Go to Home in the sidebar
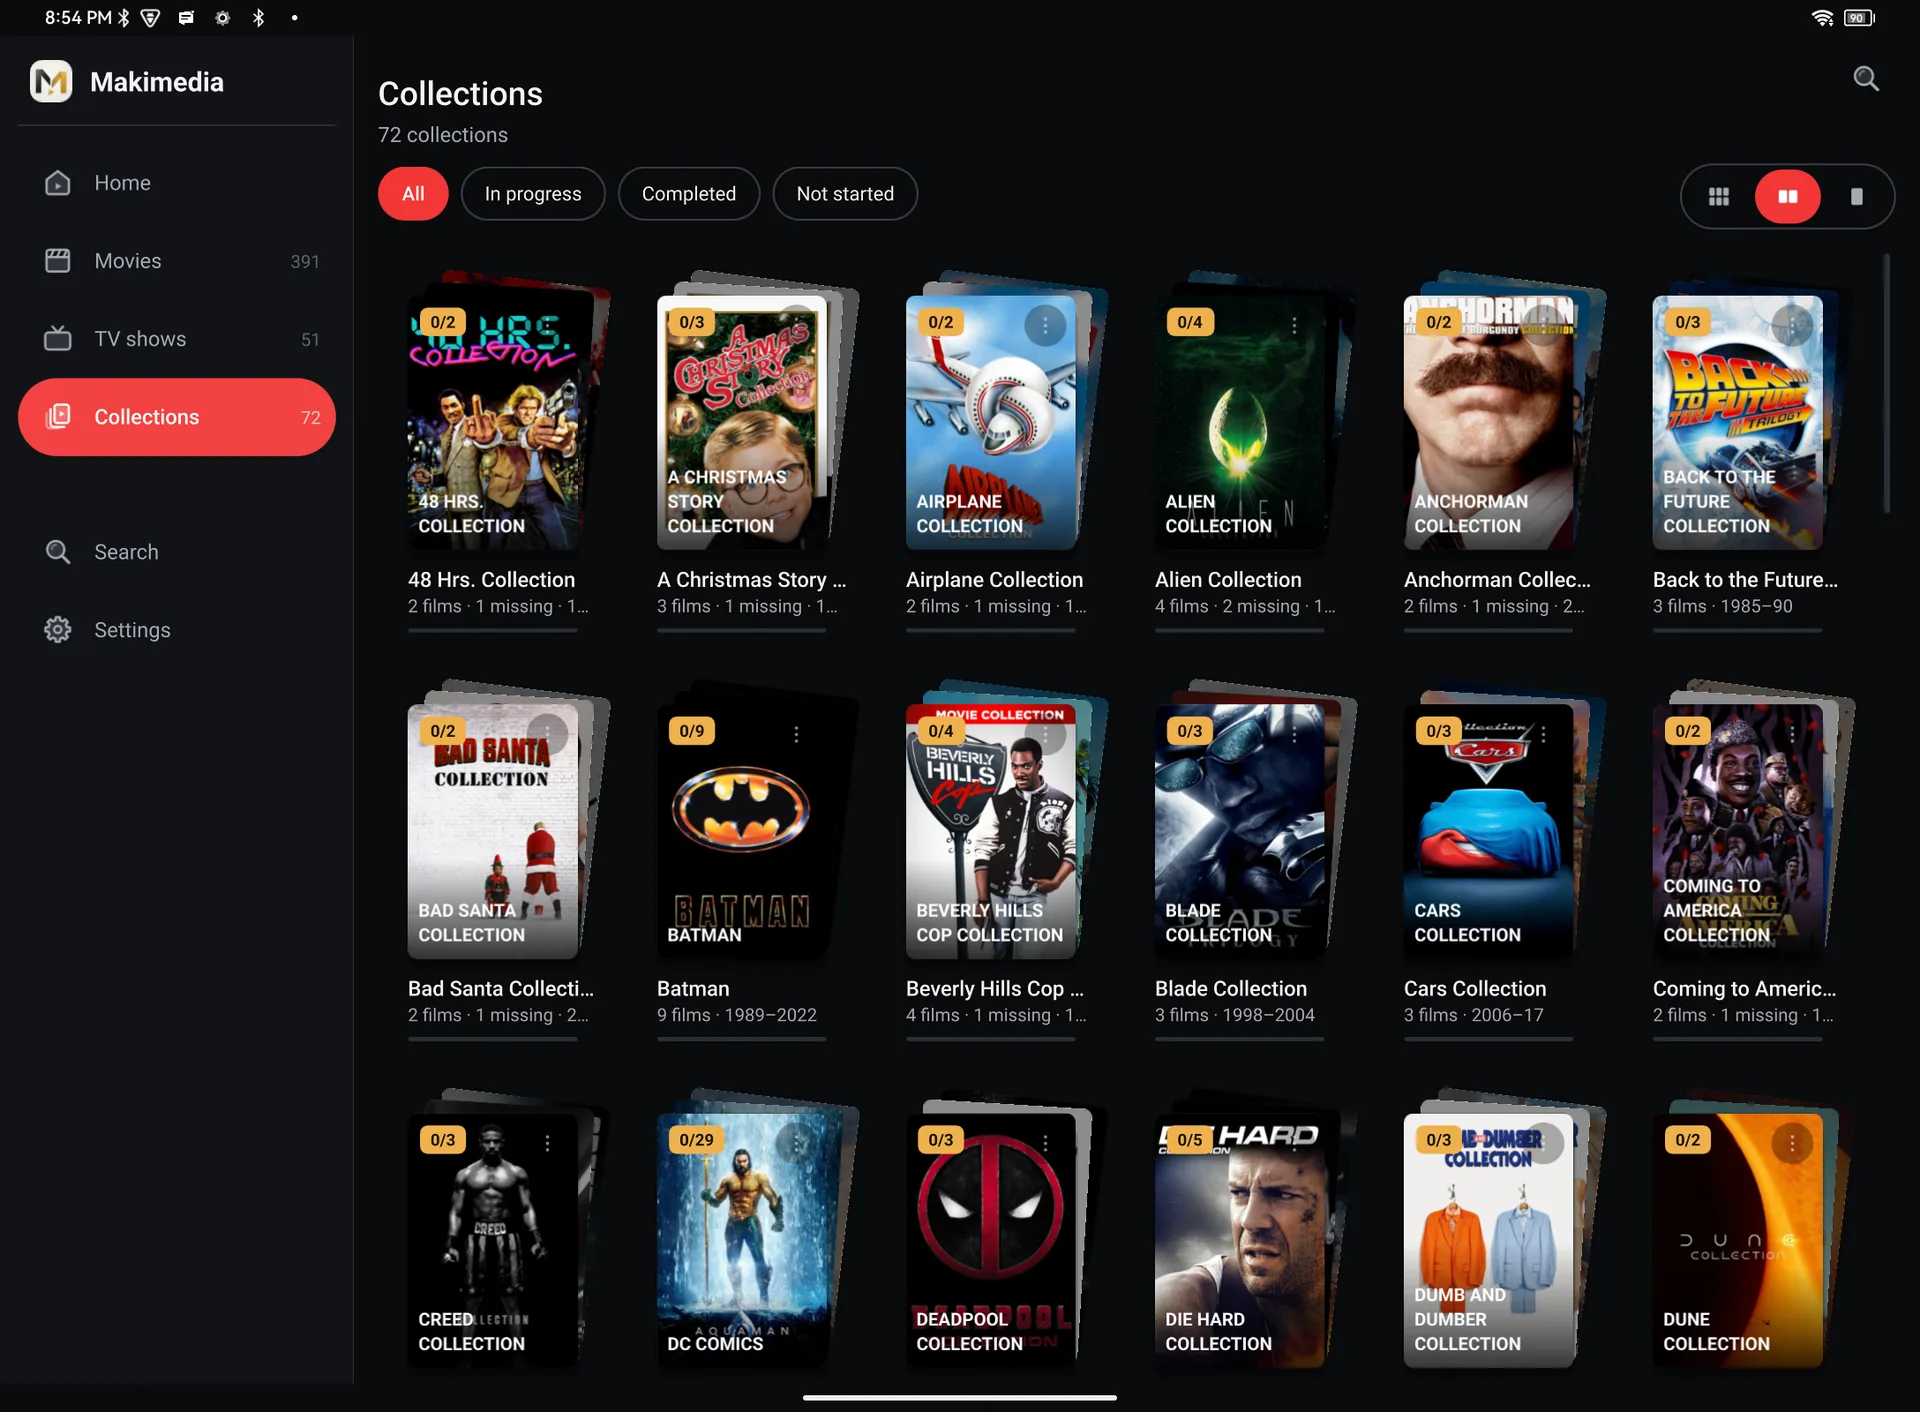The height and width of the screenshot is (1412, 1920). point(177,183)
